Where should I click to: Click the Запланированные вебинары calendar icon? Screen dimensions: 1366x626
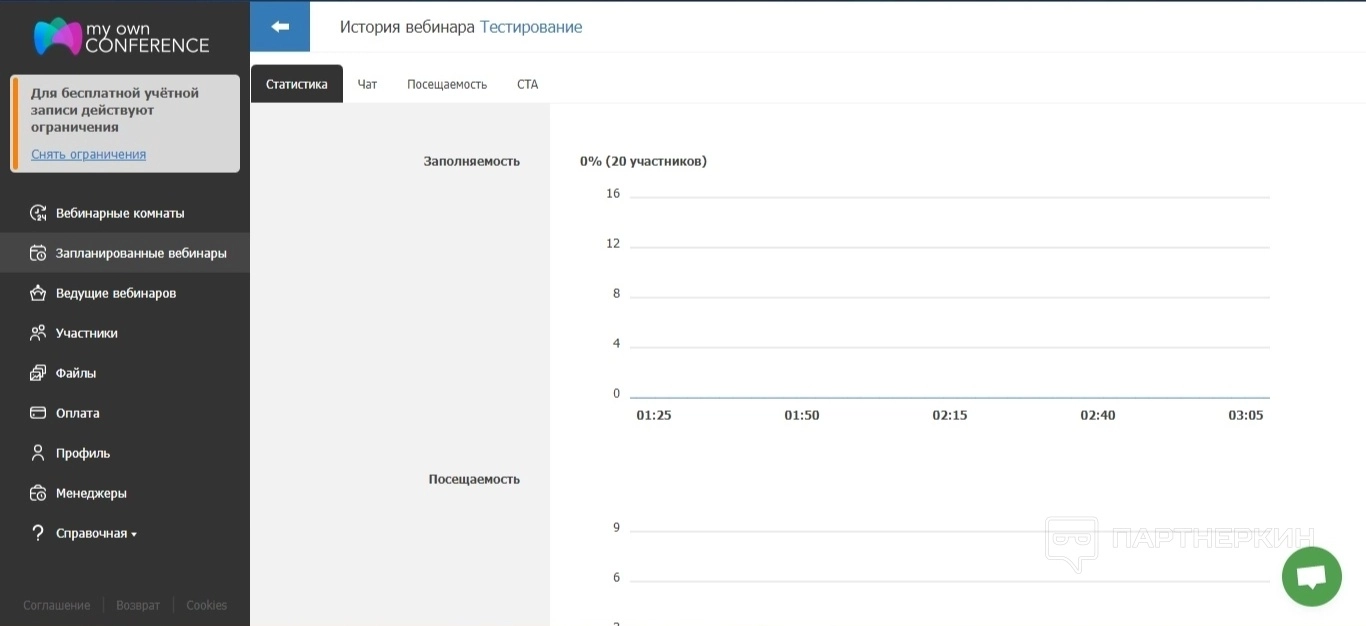pyautogui.click(x=38, y=253)
